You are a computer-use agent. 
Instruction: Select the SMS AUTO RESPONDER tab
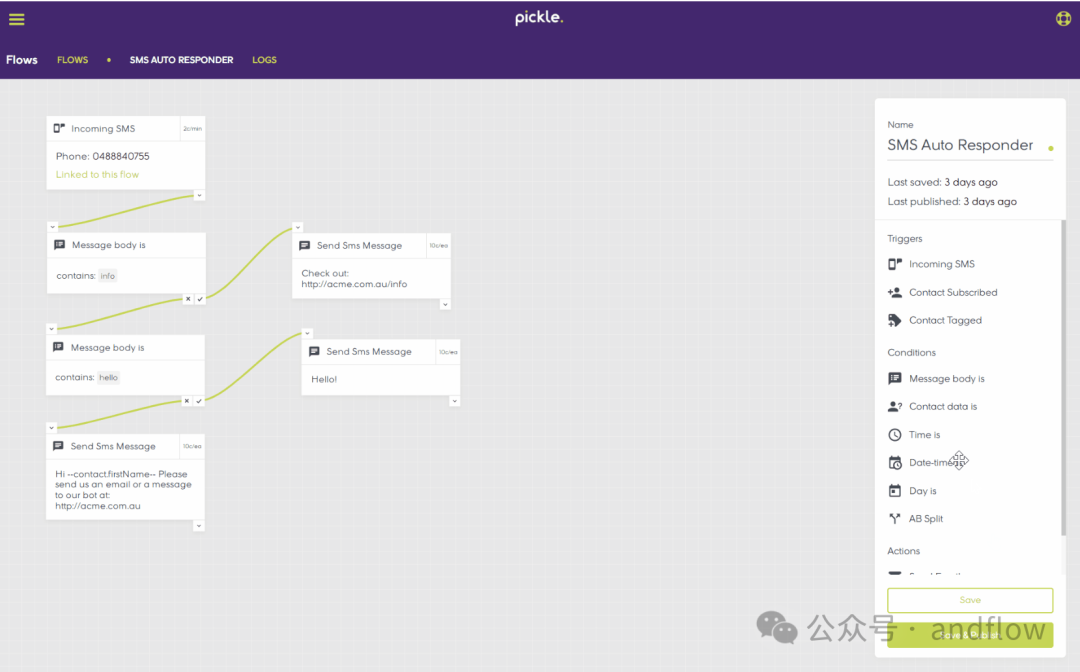coord(181,60)
